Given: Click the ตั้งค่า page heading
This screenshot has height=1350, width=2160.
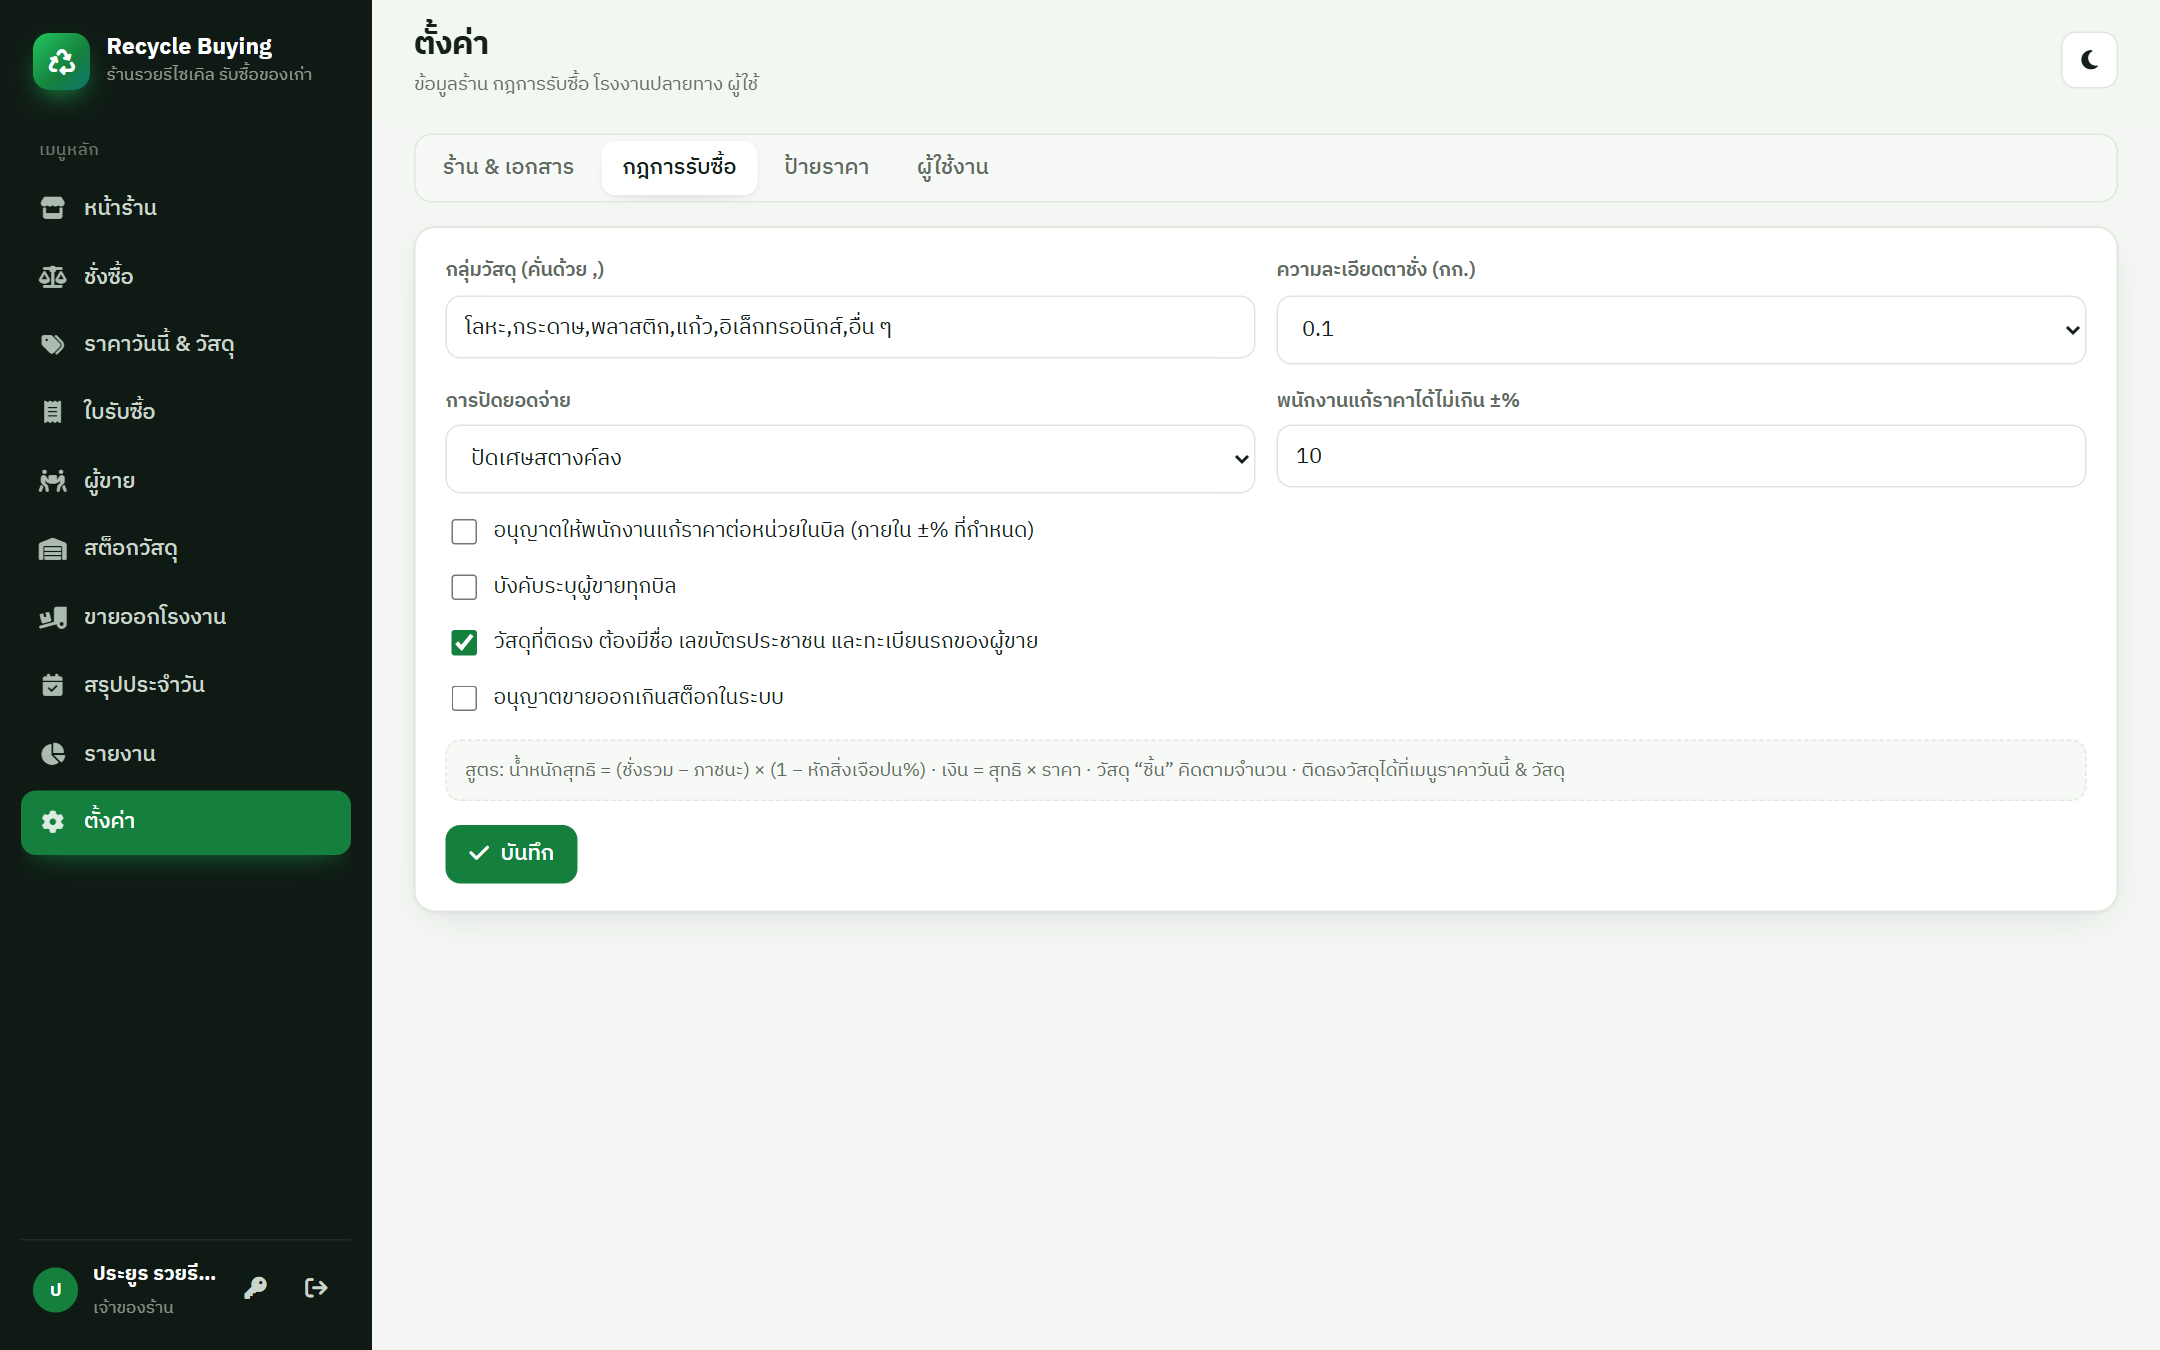Looking at the screenshot, I should (451, 43).
